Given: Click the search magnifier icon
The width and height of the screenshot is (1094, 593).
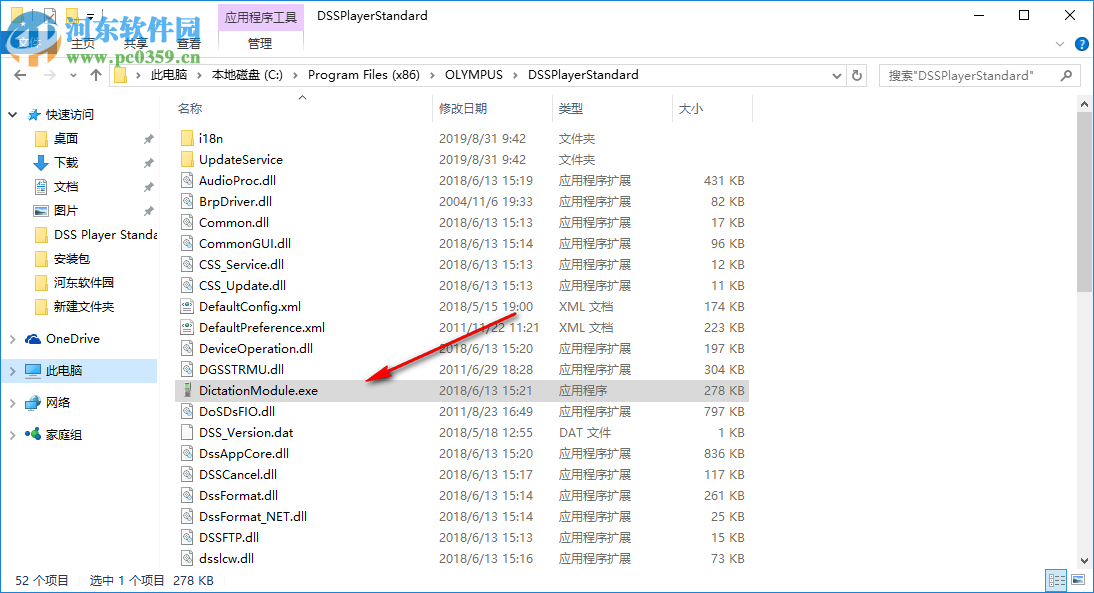Looking at the screenshot, I should pyautogui.click(x=1066, y=74).
